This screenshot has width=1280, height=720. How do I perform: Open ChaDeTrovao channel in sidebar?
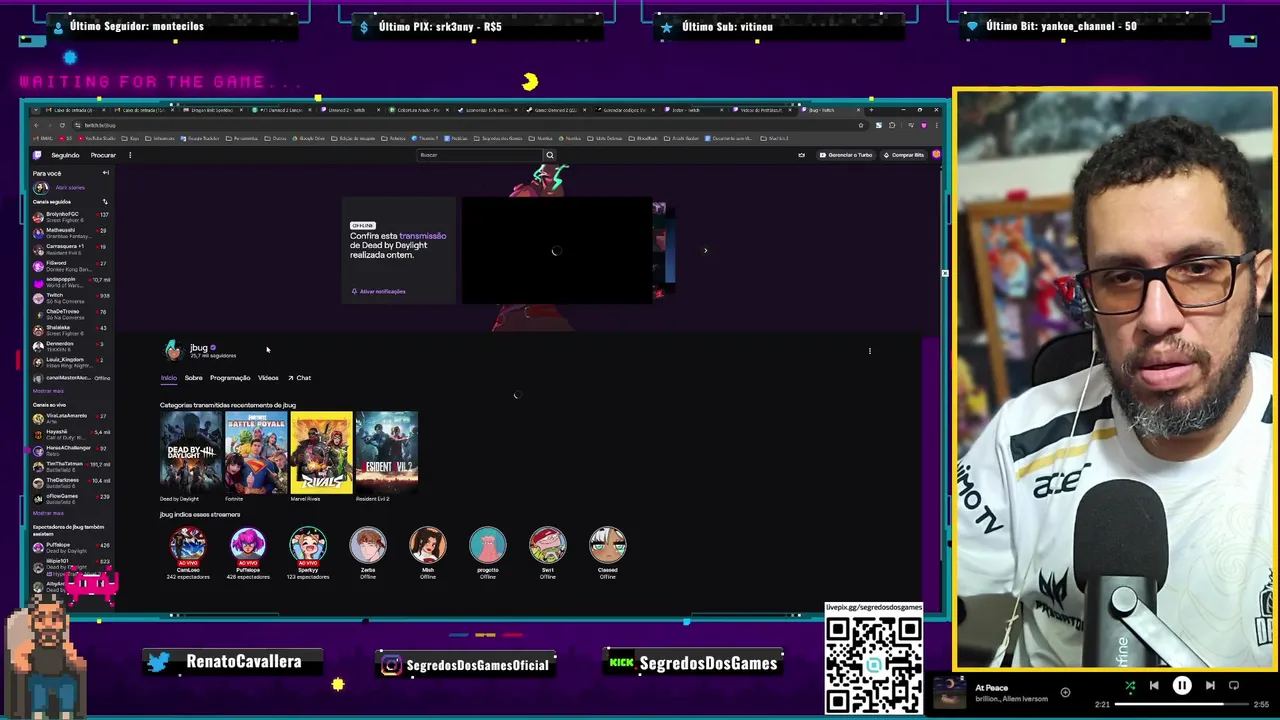[x=70, y=314]
